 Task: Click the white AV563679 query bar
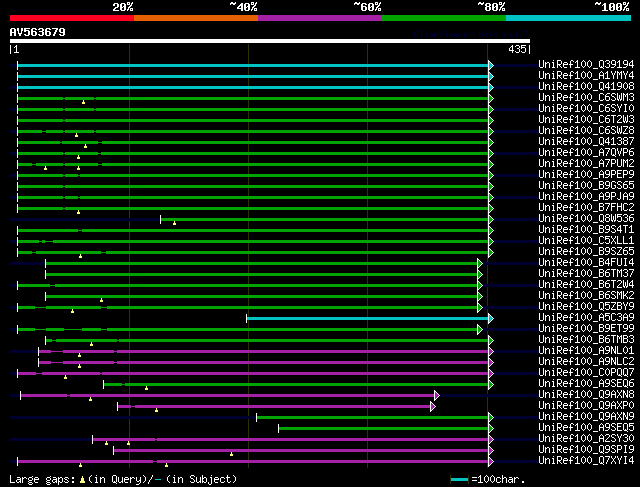[270, 41]
